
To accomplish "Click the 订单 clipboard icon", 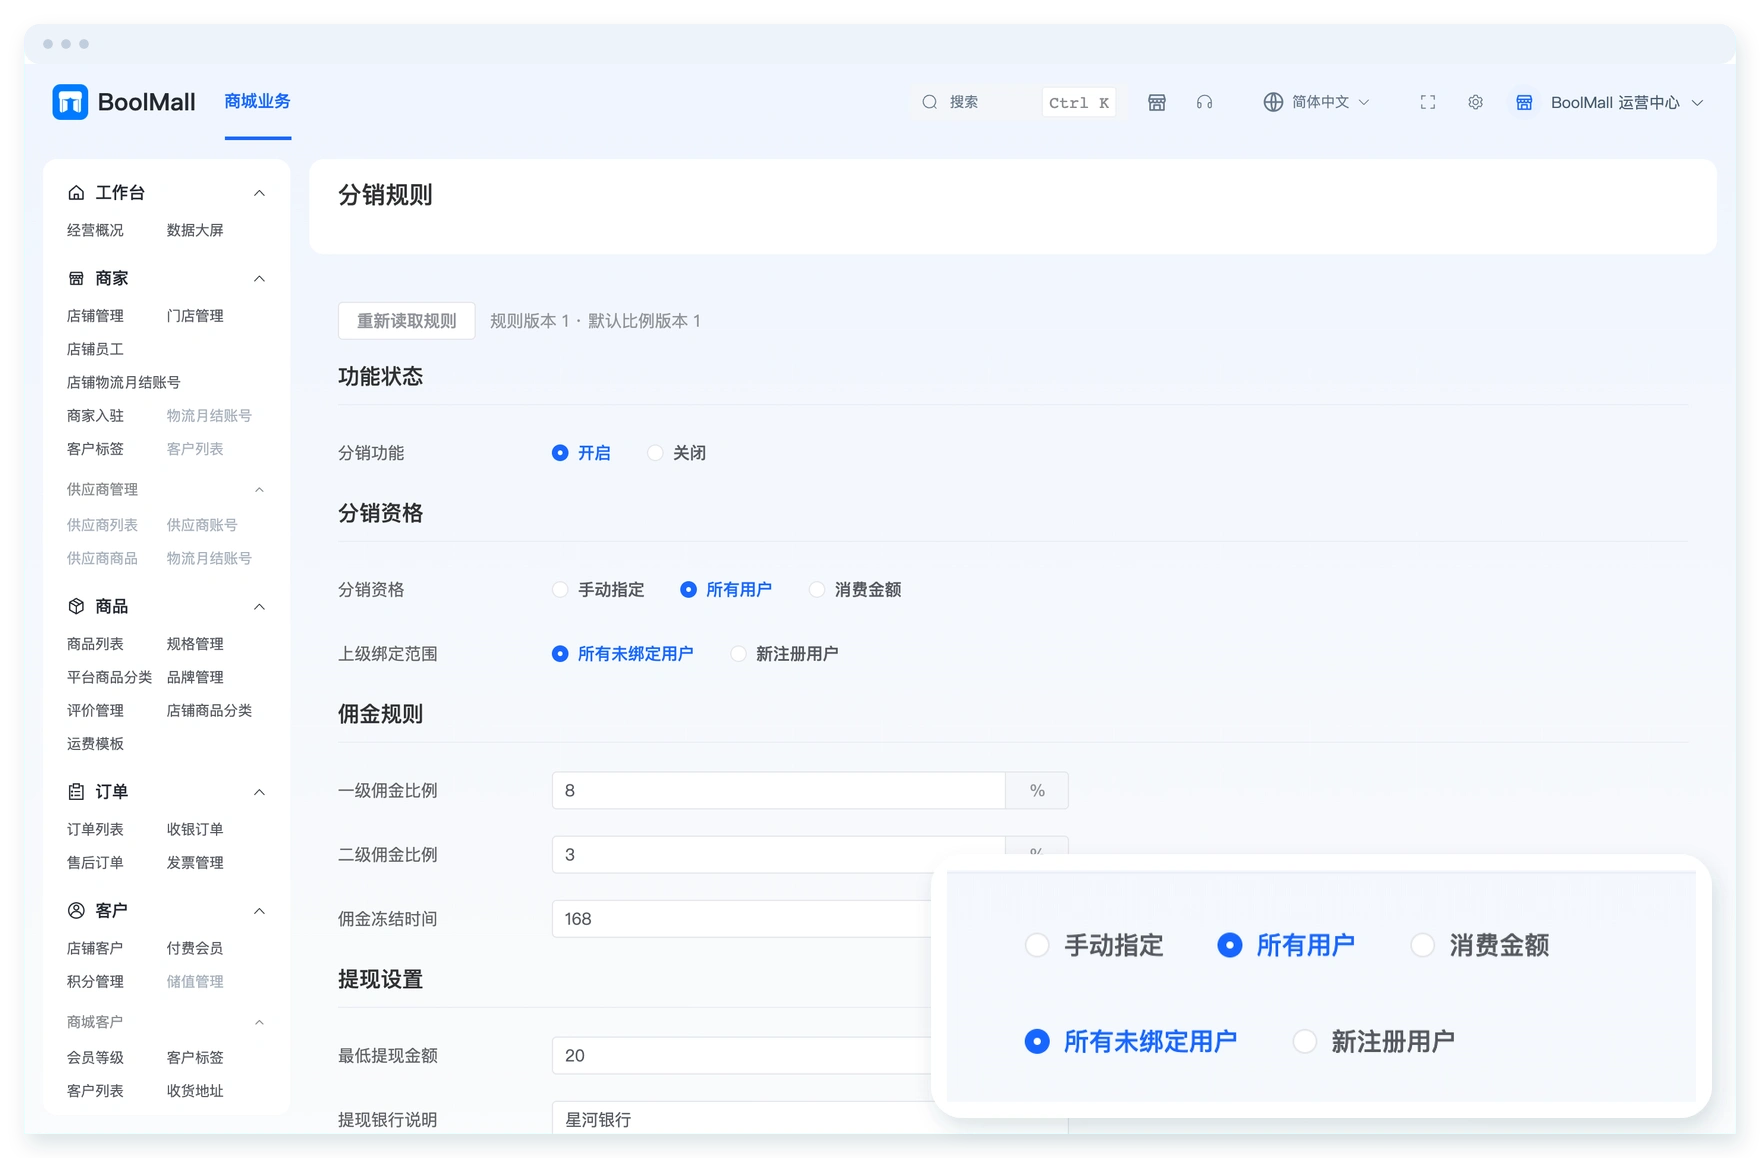I will pyautogui.click(x=76, y=791).
